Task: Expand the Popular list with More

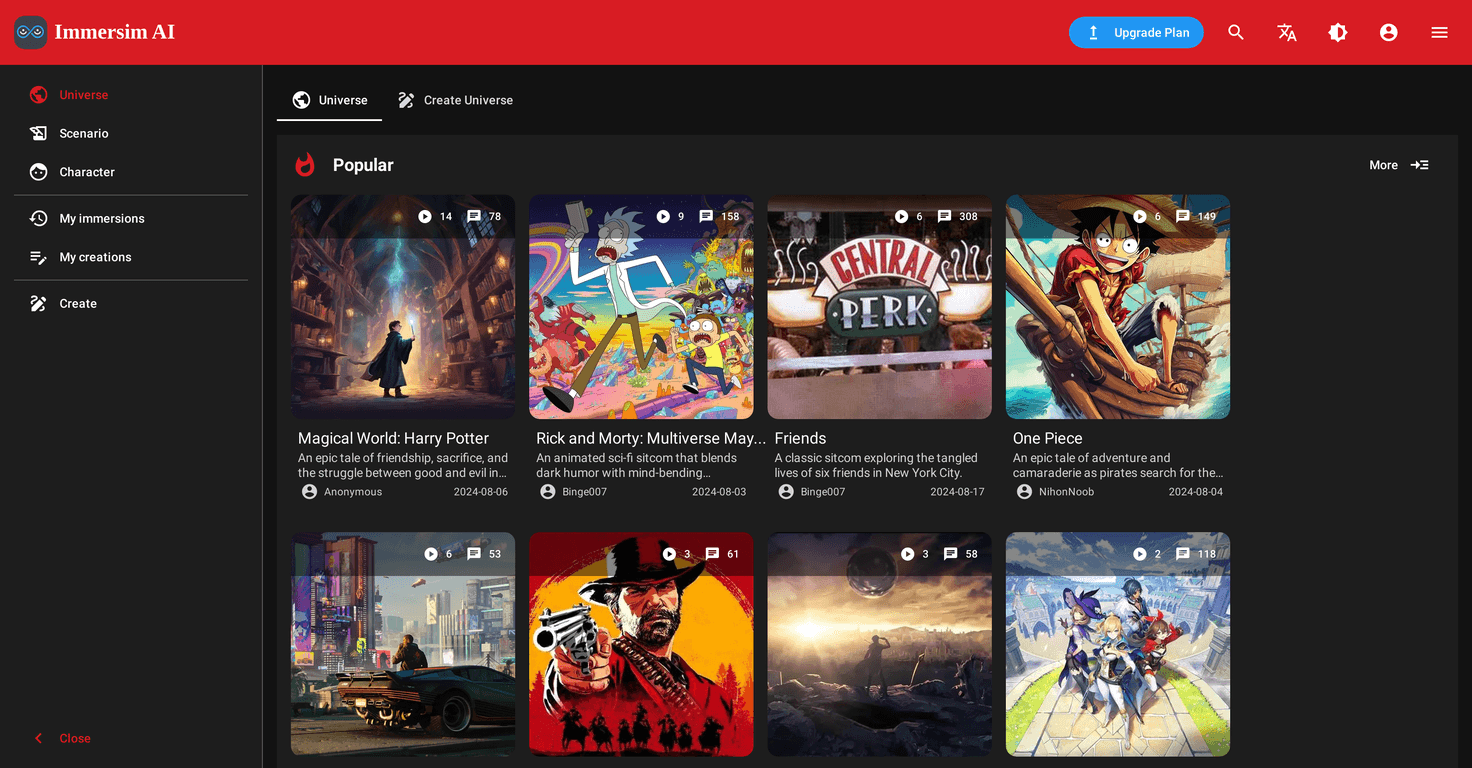Action: click(x=1398, y=165)
